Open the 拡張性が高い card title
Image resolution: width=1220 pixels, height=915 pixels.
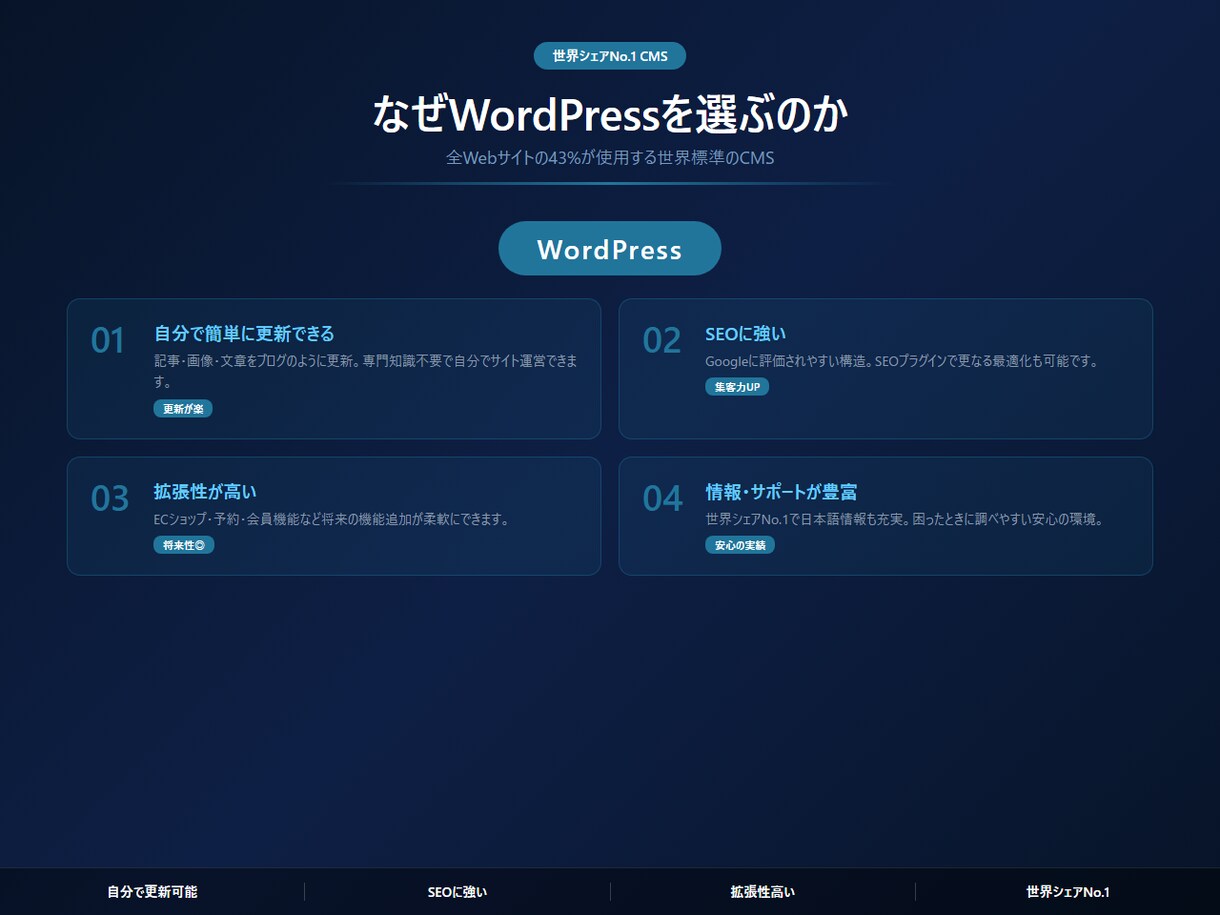coord(205,491)
